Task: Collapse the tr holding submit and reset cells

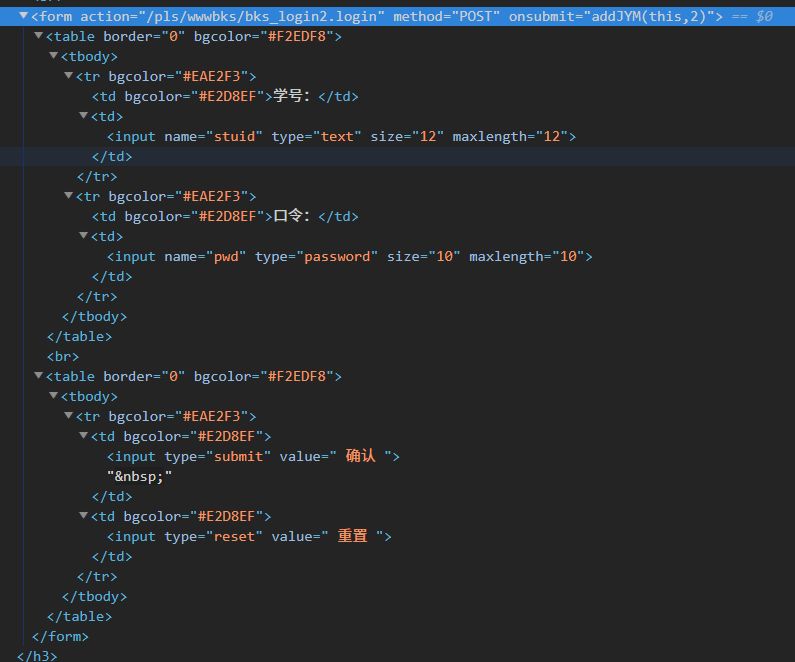Action: click(x=68, y=415)
